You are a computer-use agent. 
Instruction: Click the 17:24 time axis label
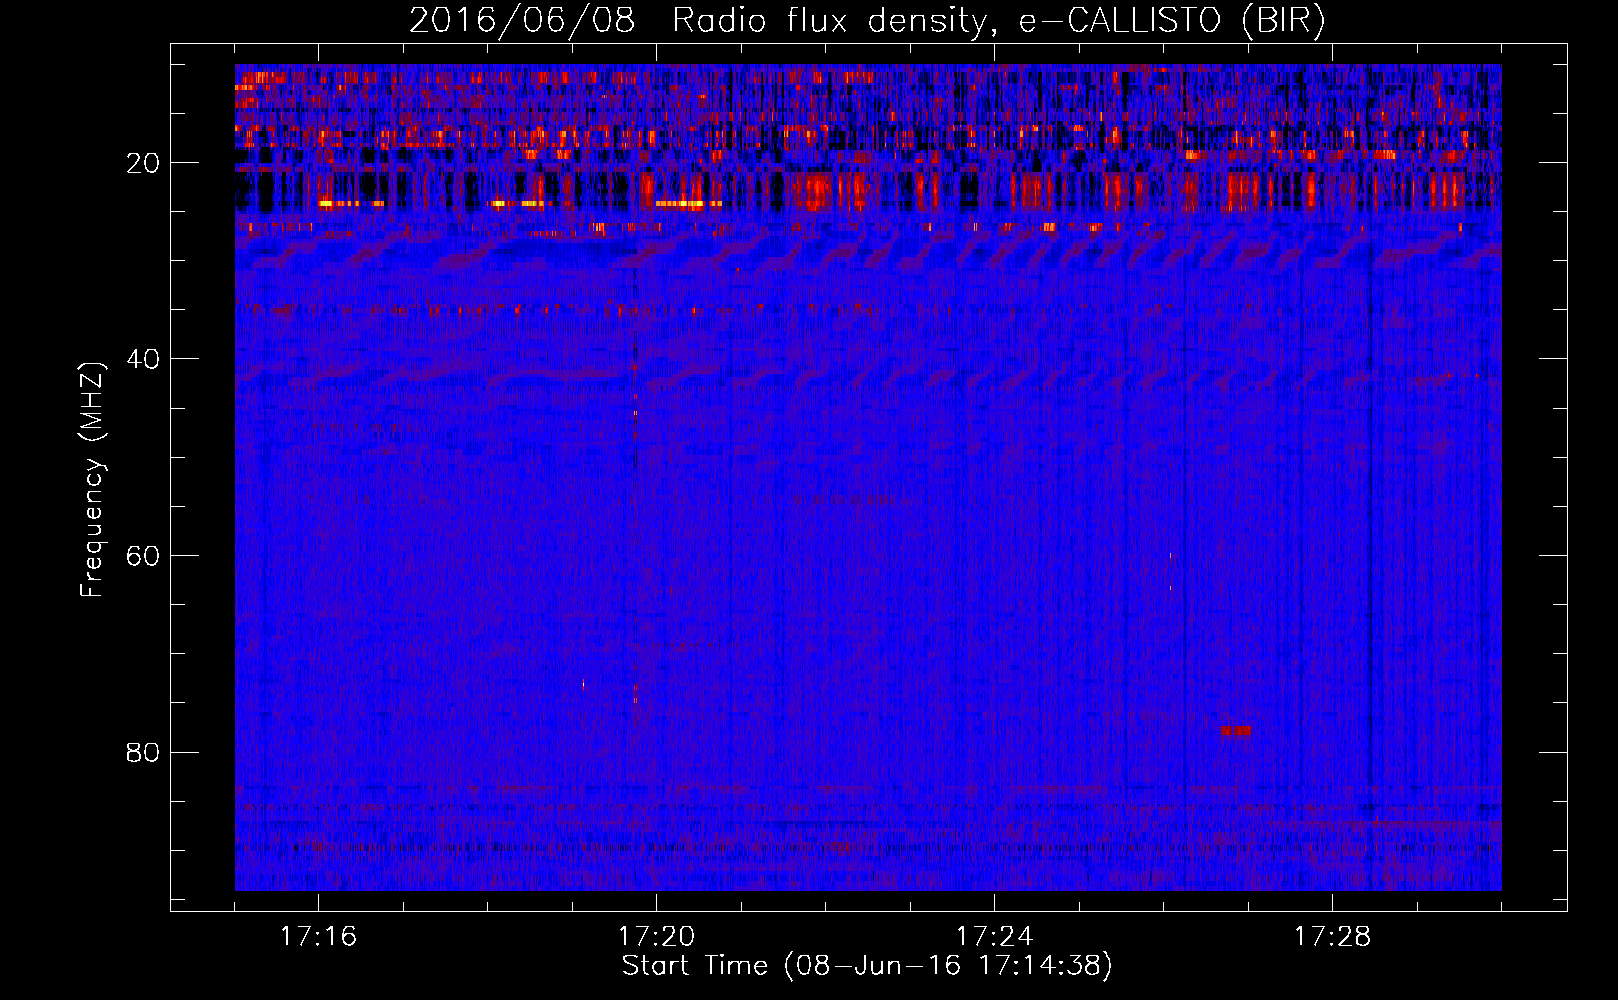[994, 936]
